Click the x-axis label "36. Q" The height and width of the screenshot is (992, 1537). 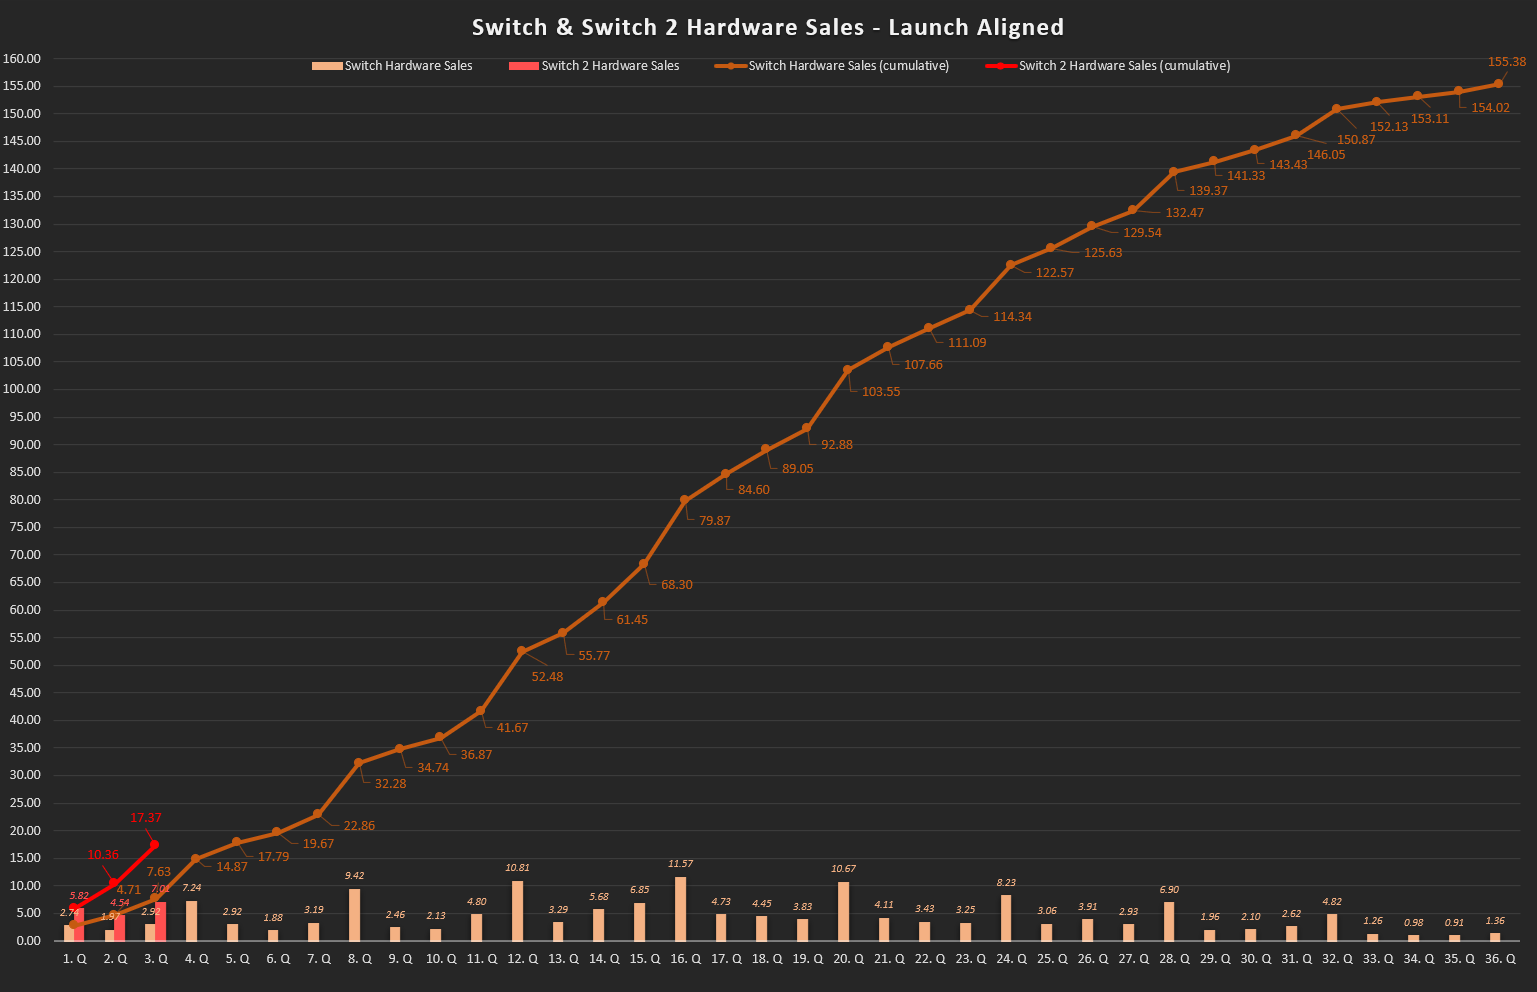[1500, 959]
